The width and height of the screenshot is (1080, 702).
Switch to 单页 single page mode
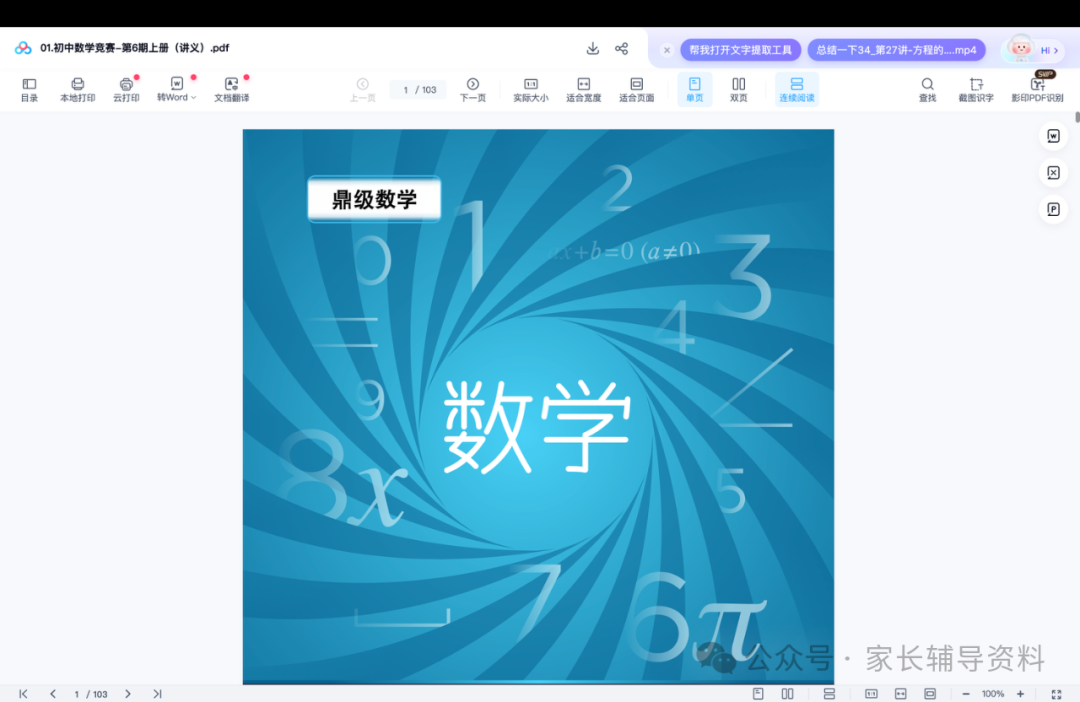694,90
